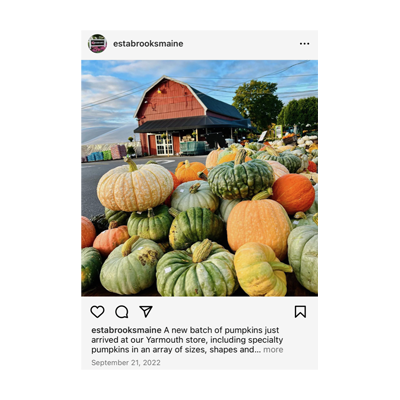
Task: Open the September 21, 2022 timestamp
Action: (126, 363)
